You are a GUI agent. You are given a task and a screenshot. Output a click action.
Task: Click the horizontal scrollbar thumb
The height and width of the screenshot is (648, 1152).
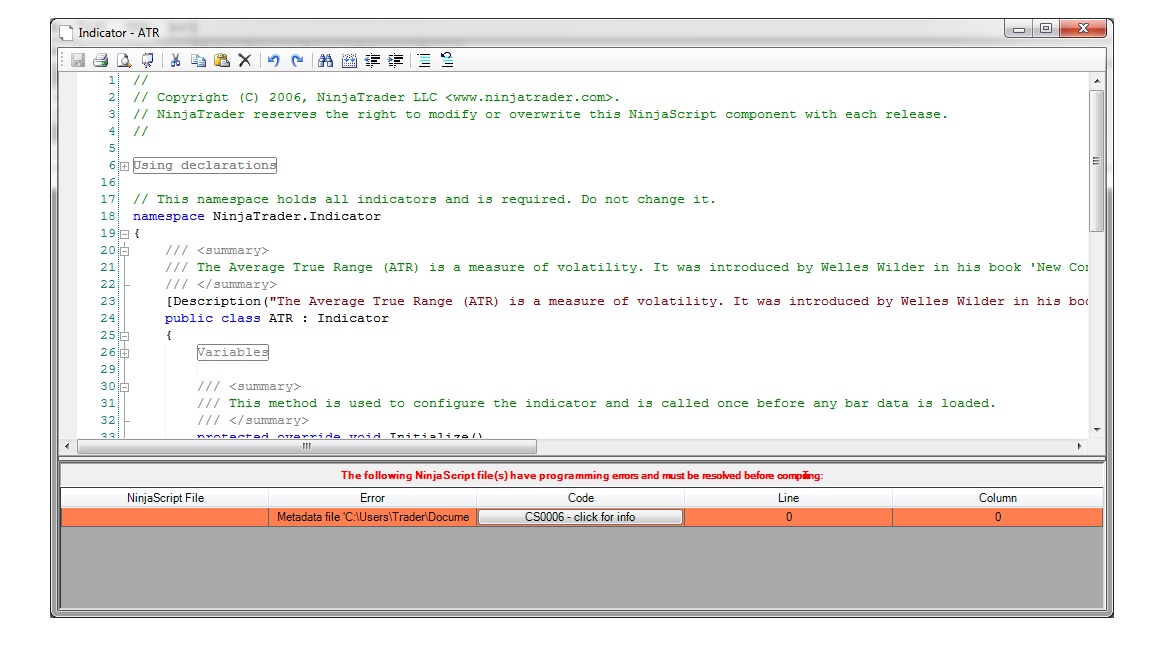pyautogui.click(x=306, y=446)
